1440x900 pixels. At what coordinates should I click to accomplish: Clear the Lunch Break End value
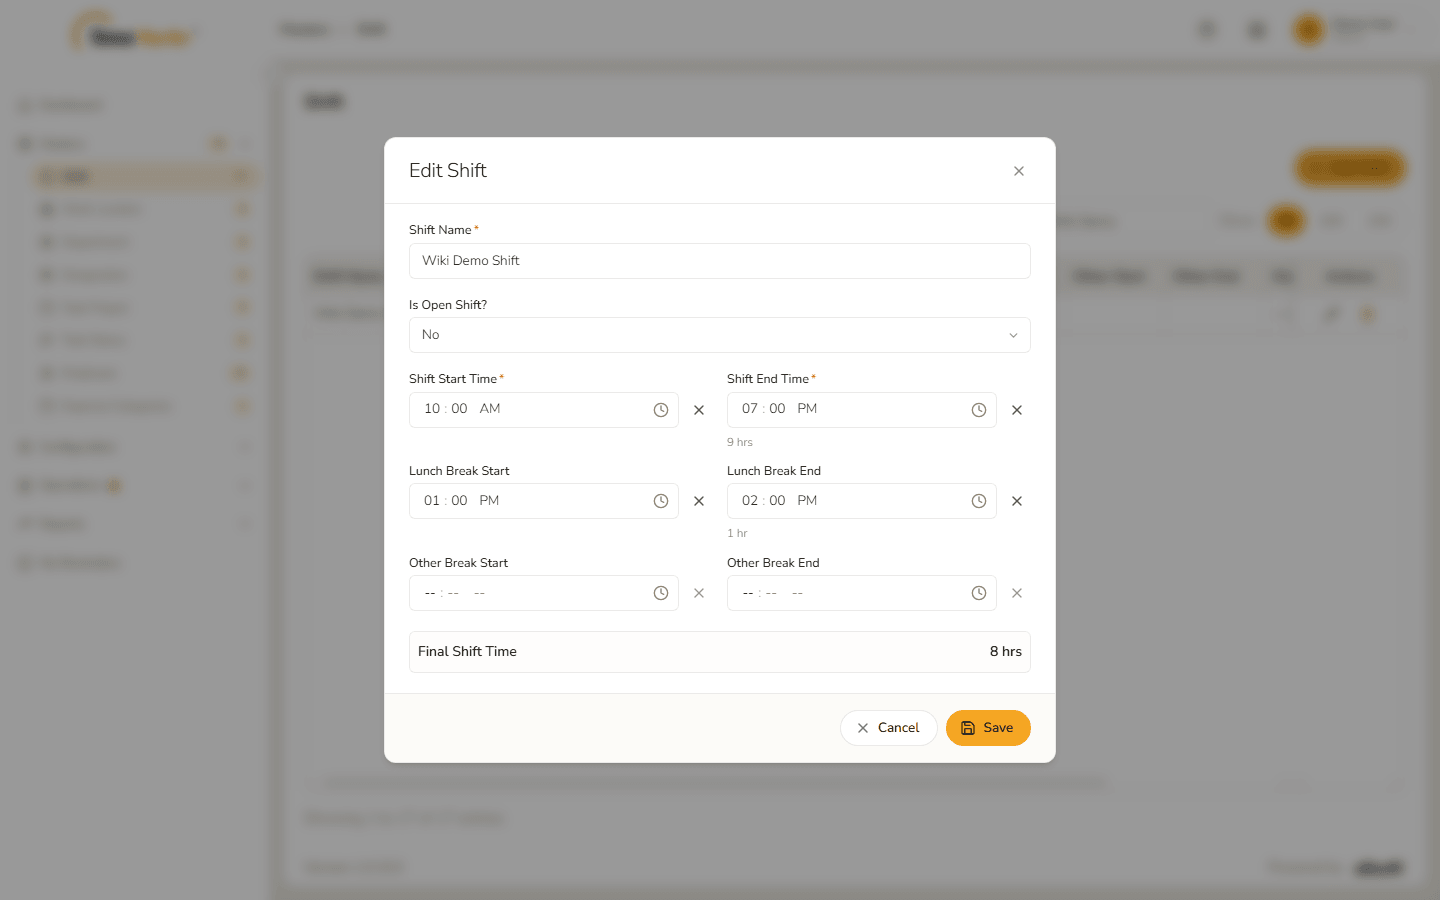[x=1017, y=501]
